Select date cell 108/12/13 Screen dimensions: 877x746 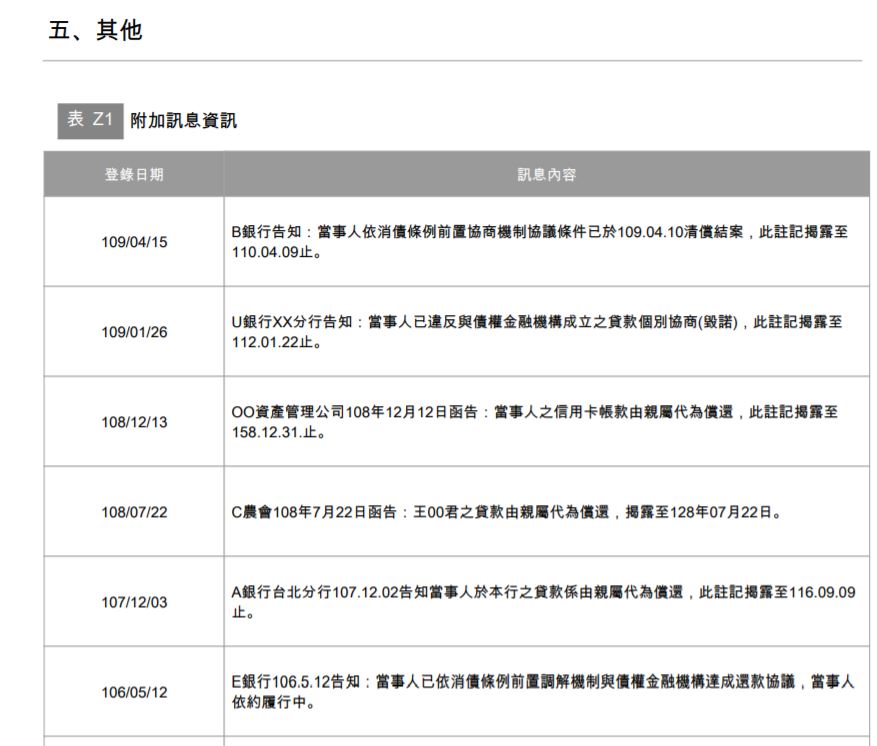tap(134, 422)
